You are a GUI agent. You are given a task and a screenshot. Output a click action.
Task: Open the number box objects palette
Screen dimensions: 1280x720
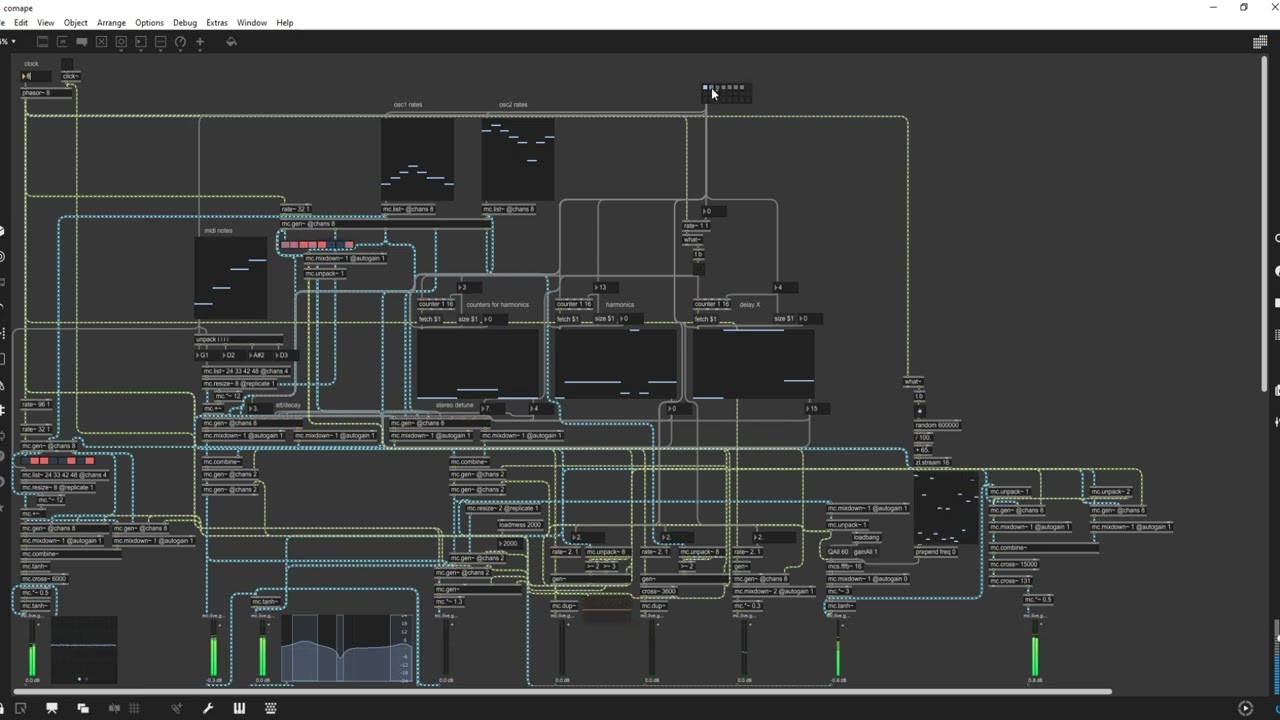coord(141,42)
